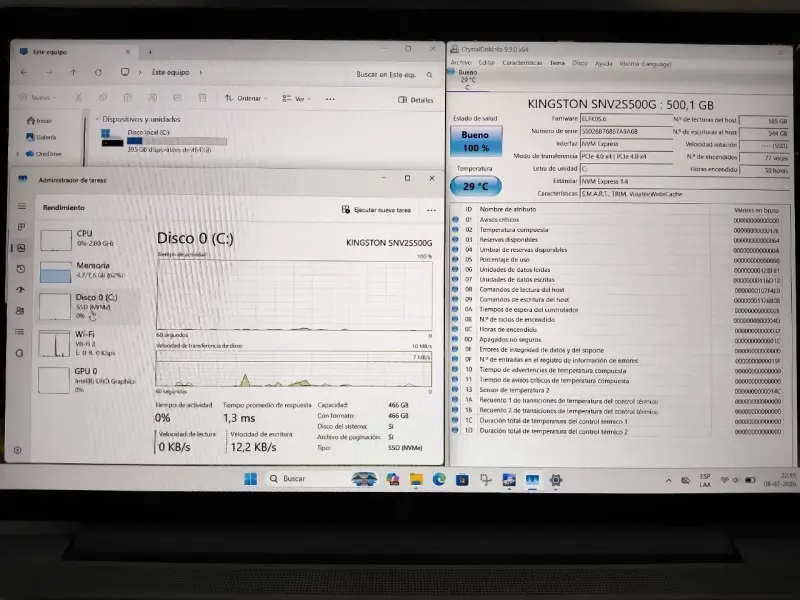
Task: Select 'Horas de encendido' attribute row
Action: tap(617, 330)
